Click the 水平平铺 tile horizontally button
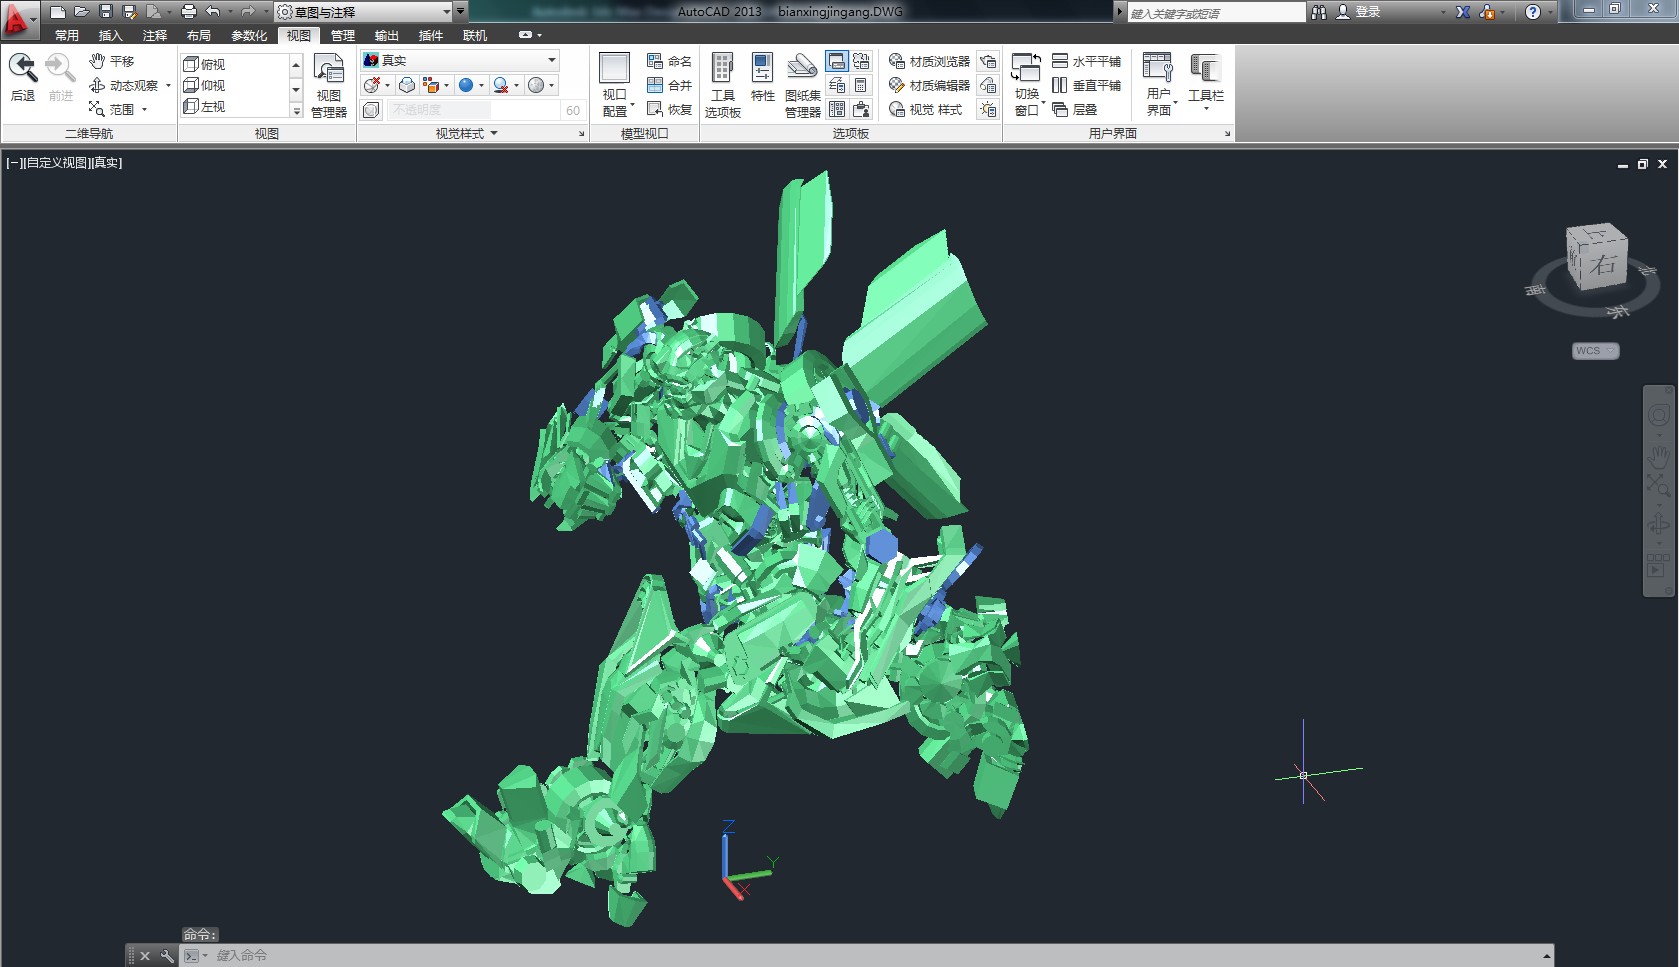 point(1086,61)
